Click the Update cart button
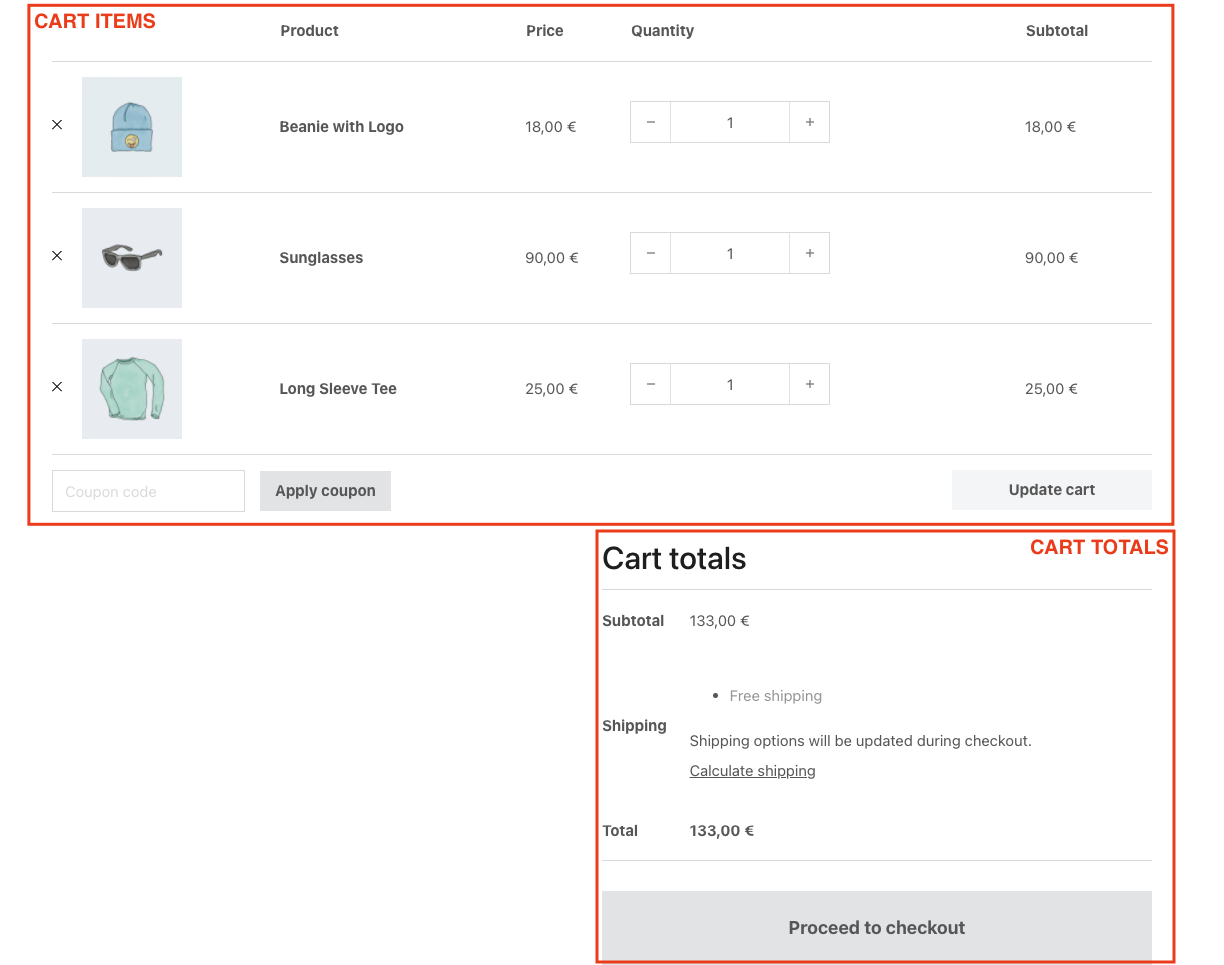The width and height of the screenshot is (1224, 965). point(1051,490)
